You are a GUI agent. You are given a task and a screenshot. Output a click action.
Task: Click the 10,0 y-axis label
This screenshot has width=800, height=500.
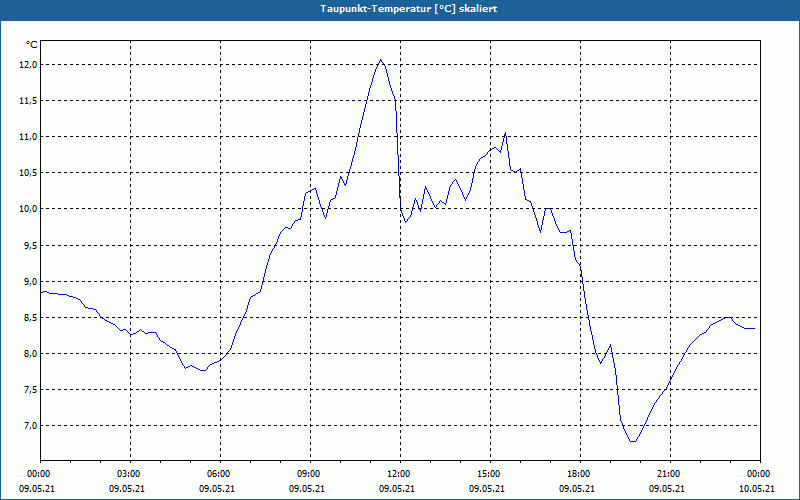(29, 209)
